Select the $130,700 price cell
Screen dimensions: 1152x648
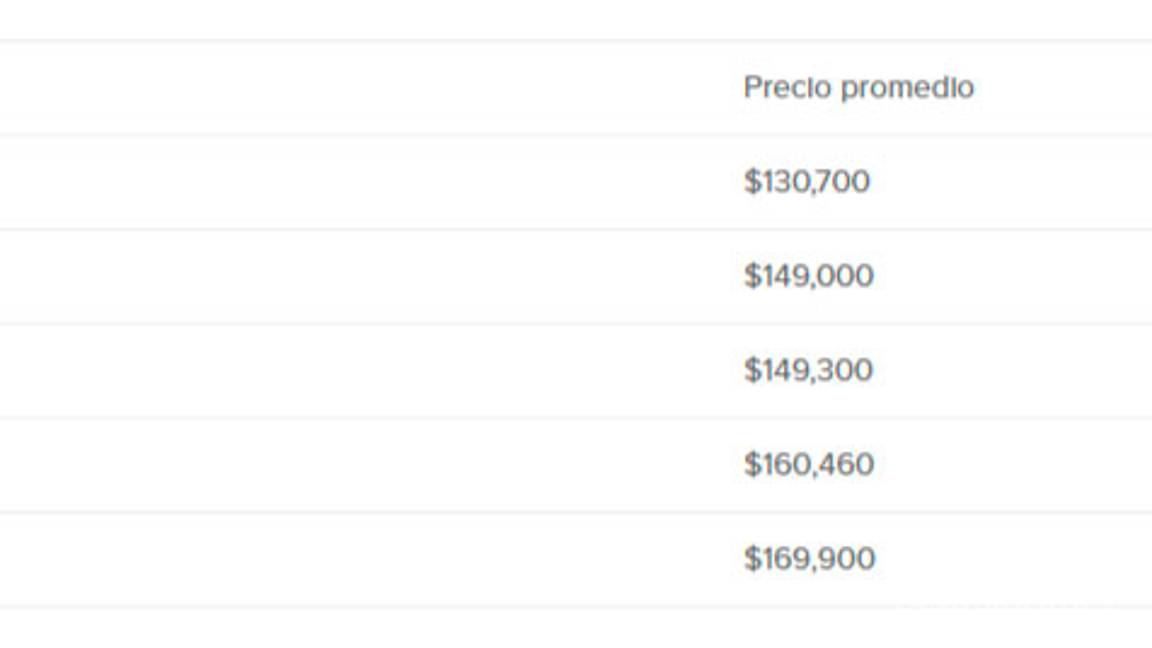[x=807, y=182]
